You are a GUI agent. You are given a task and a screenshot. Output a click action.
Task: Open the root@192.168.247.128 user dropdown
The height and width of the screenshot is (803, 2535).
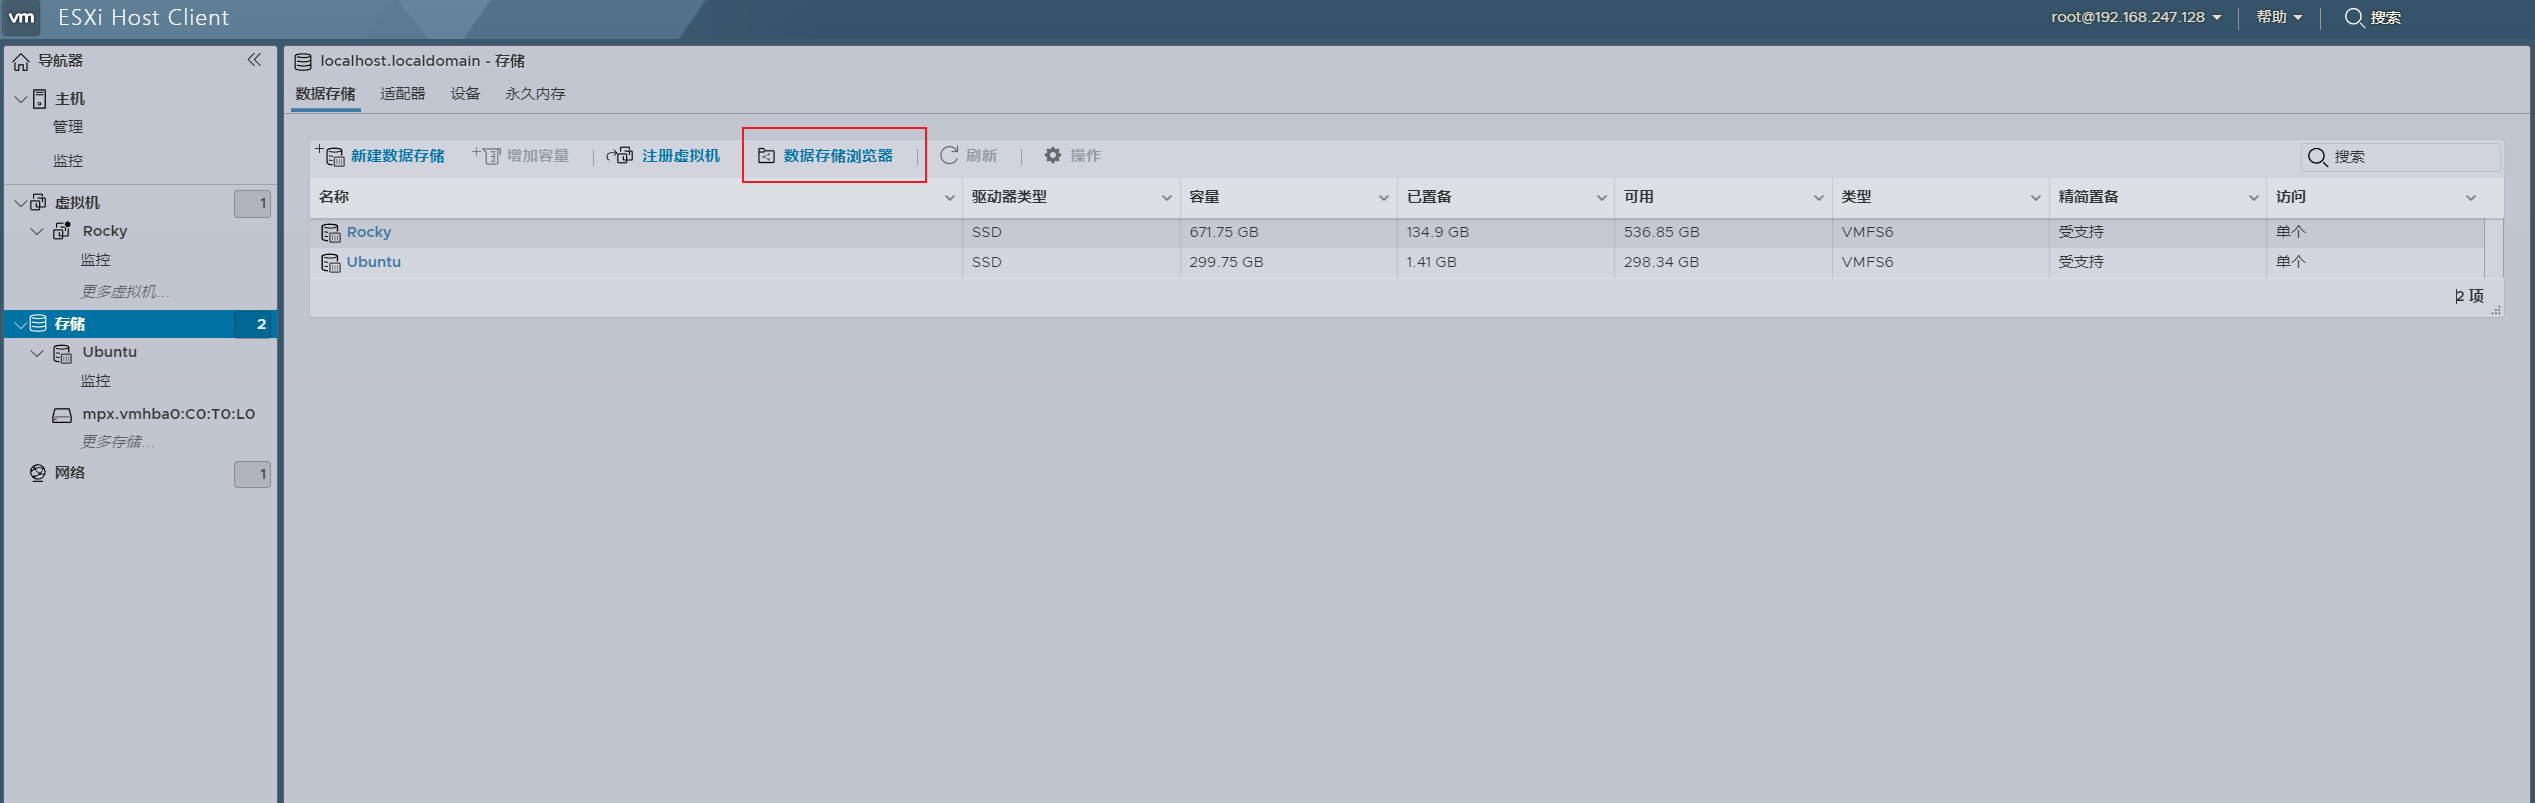click(x=2136, y=17)
